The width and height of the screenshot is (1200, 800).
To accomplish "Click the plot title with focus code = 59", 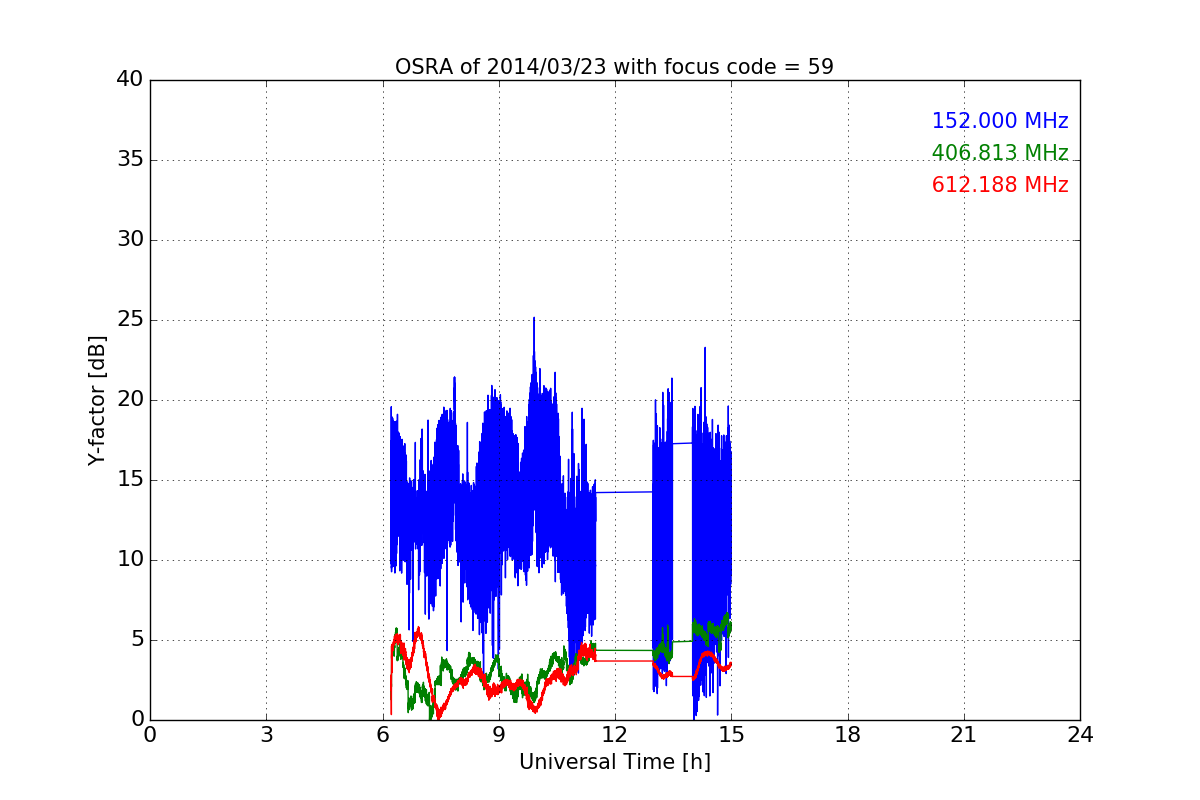I will coord(614,67).
